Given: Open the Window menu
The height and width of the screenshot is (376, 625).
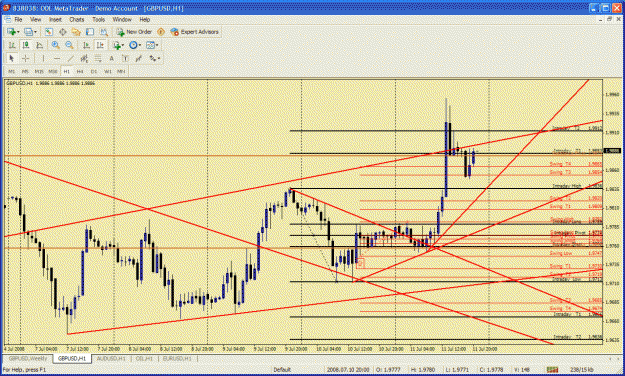Looking at the screenshot, I should [122, 20].
